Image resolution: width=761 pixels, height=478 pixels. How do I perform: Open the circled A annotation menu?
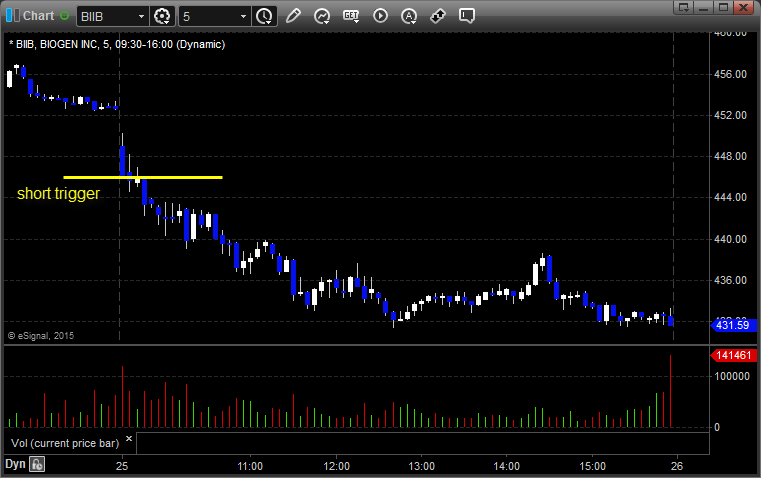pyautogui.click(x=409, y=16)
